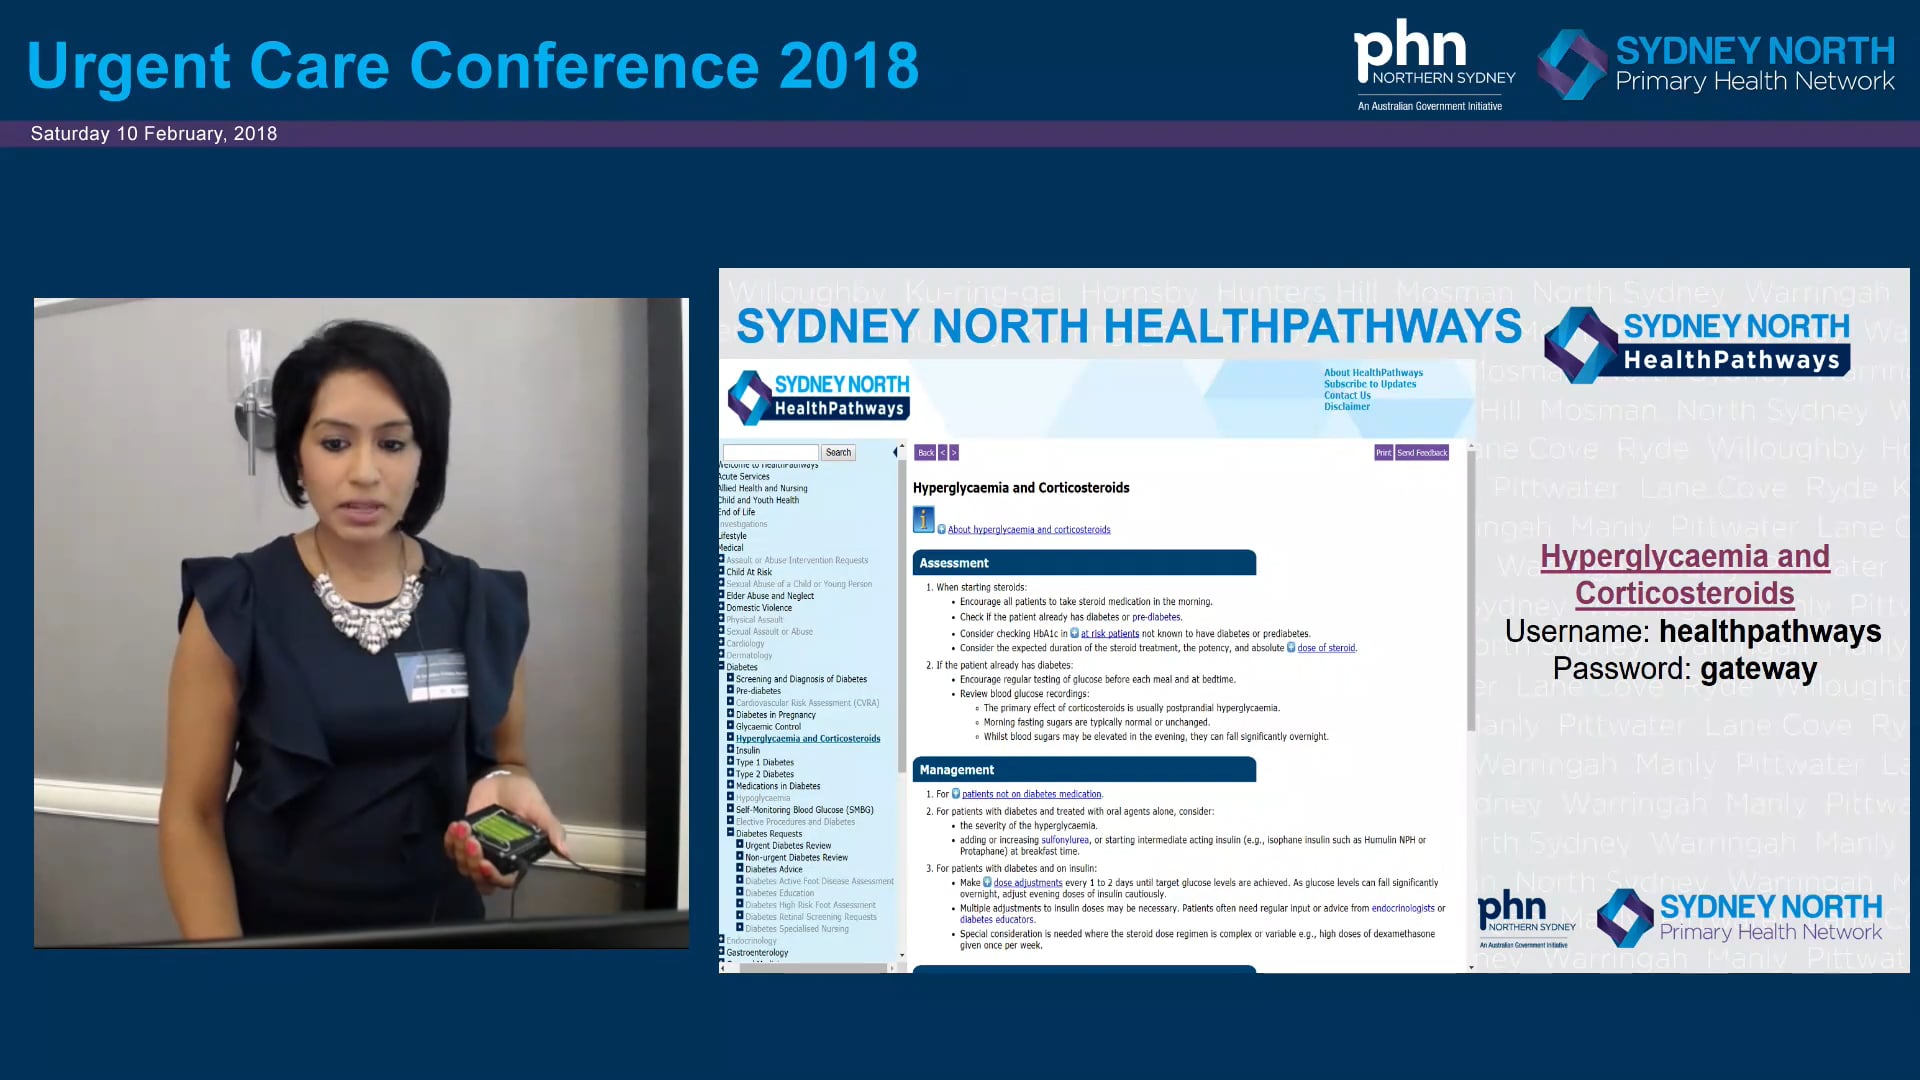Click the plus icon beside "at risk patients"

pos(1074,632)
